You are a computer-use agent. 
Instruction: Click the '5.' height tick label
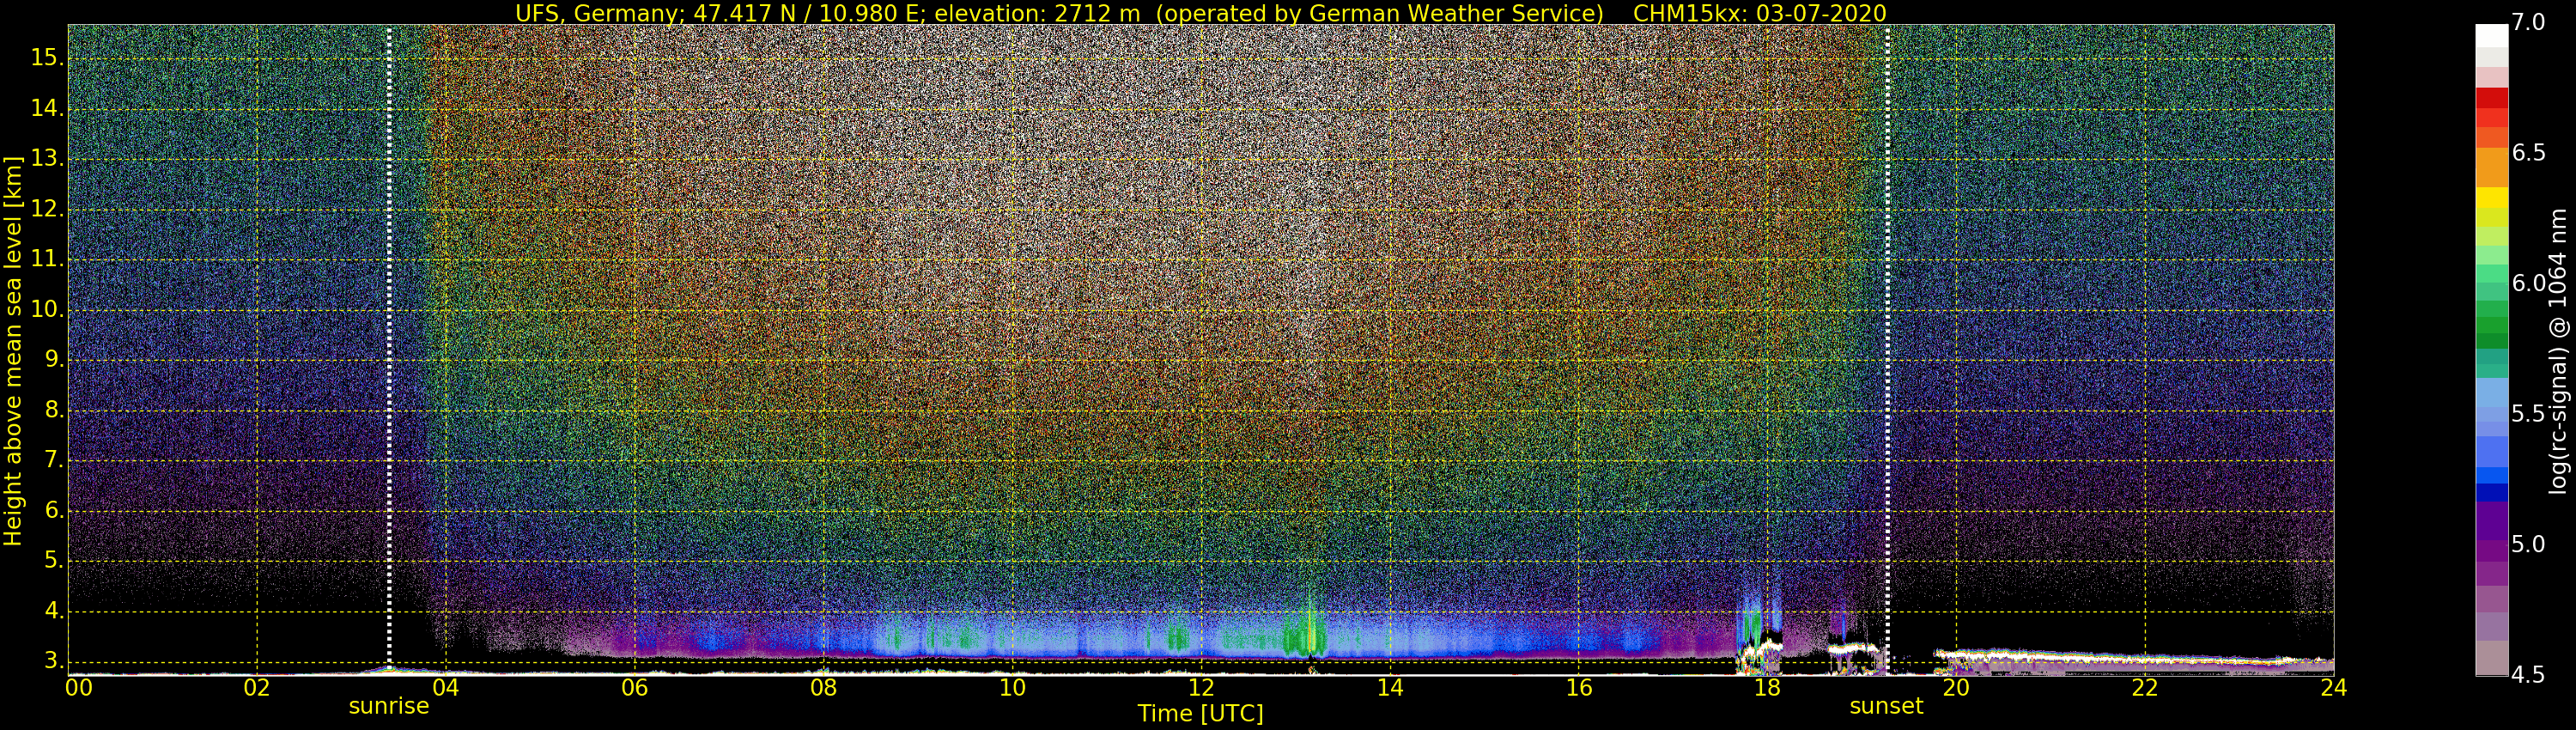point(53,561)
